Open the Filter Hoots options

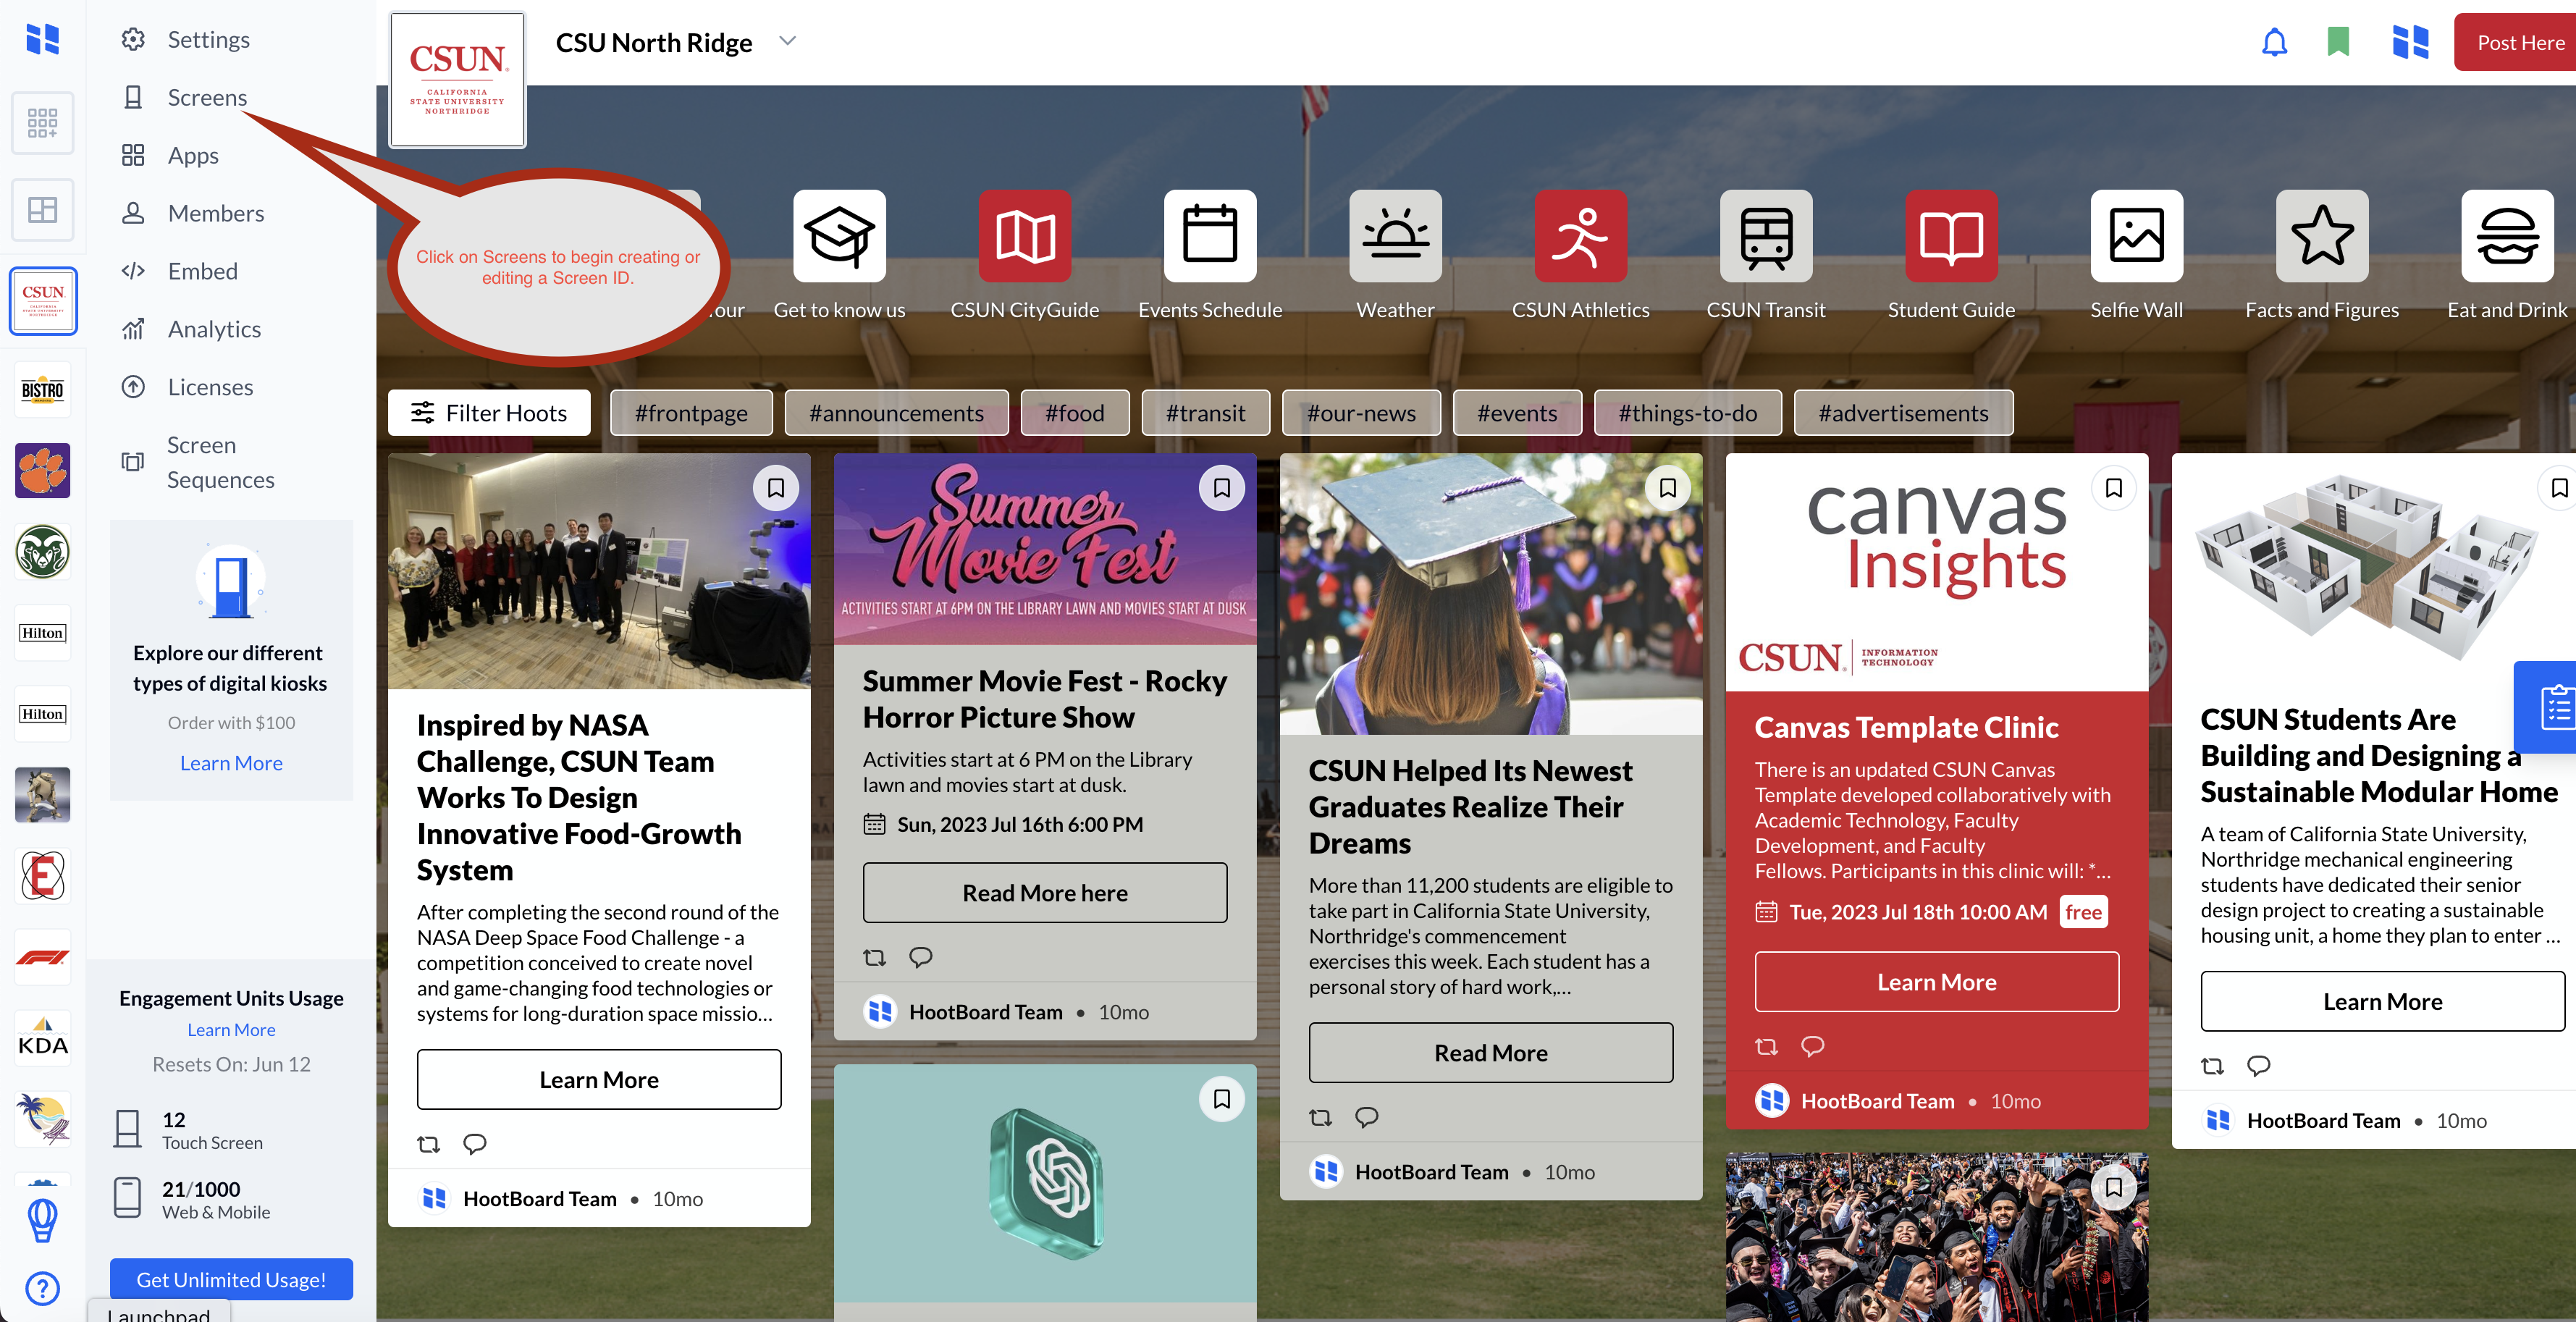tap(489, 413)
